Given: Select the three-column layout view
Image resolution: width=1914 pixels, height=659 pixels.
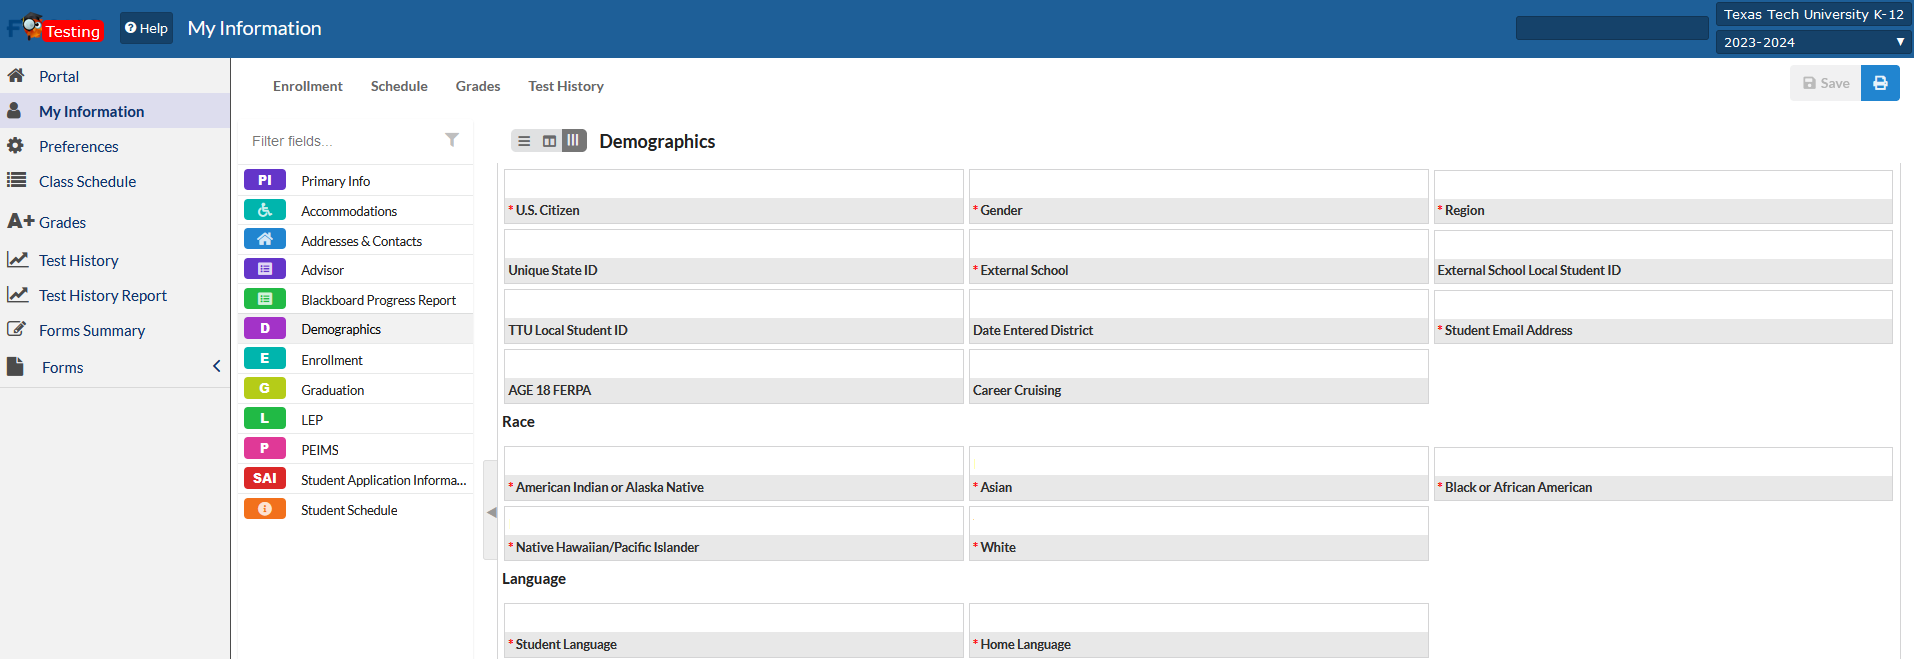Looking at the screenshot, I should tap(574, 141).
